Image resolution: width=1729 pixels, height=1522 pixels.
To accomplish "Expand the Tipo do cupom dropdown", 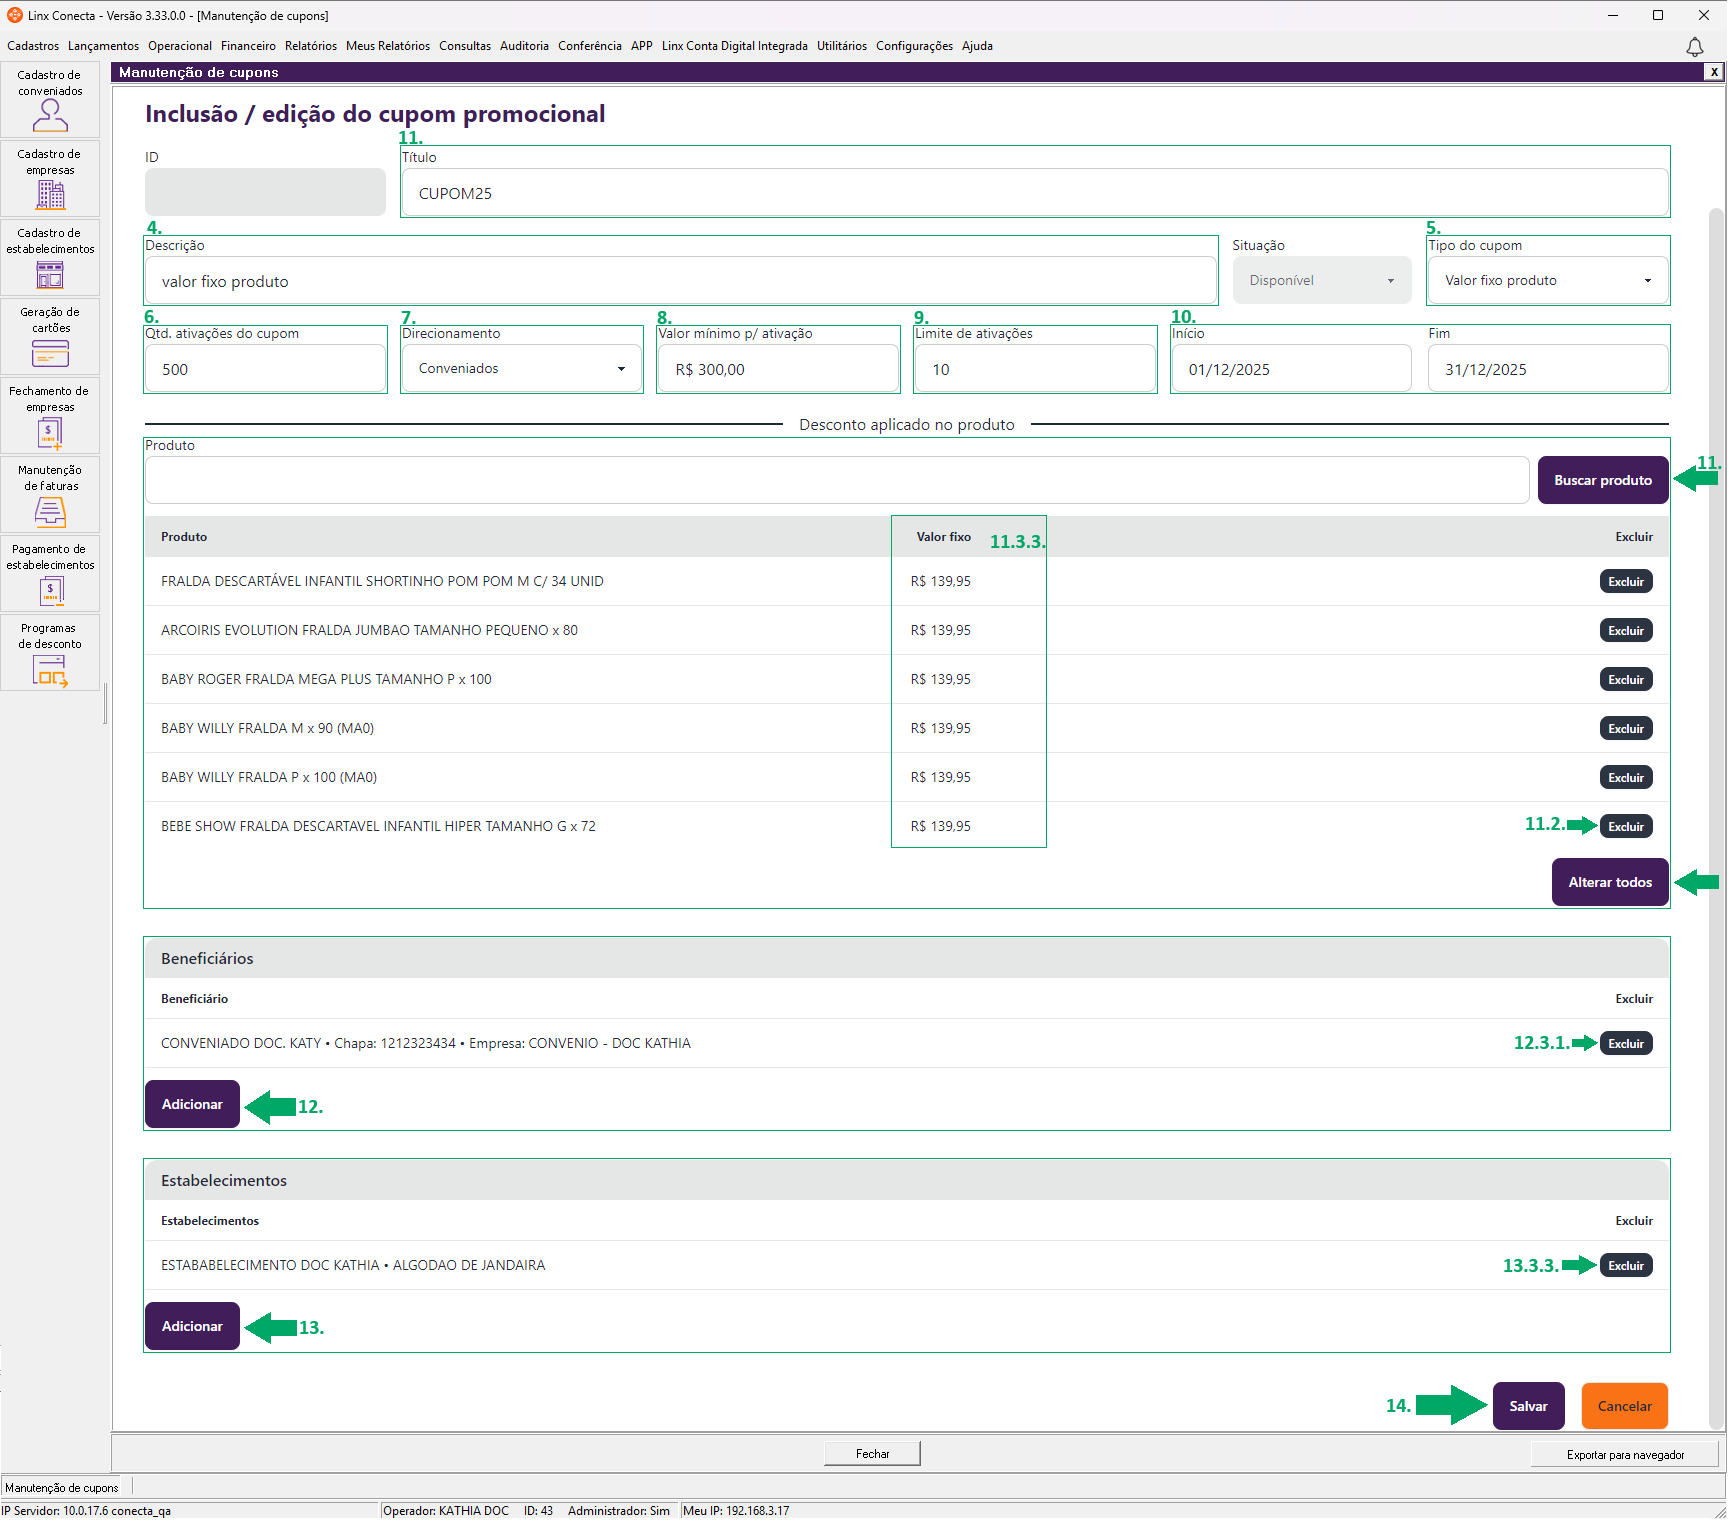I will click(x=1547, y=281).
